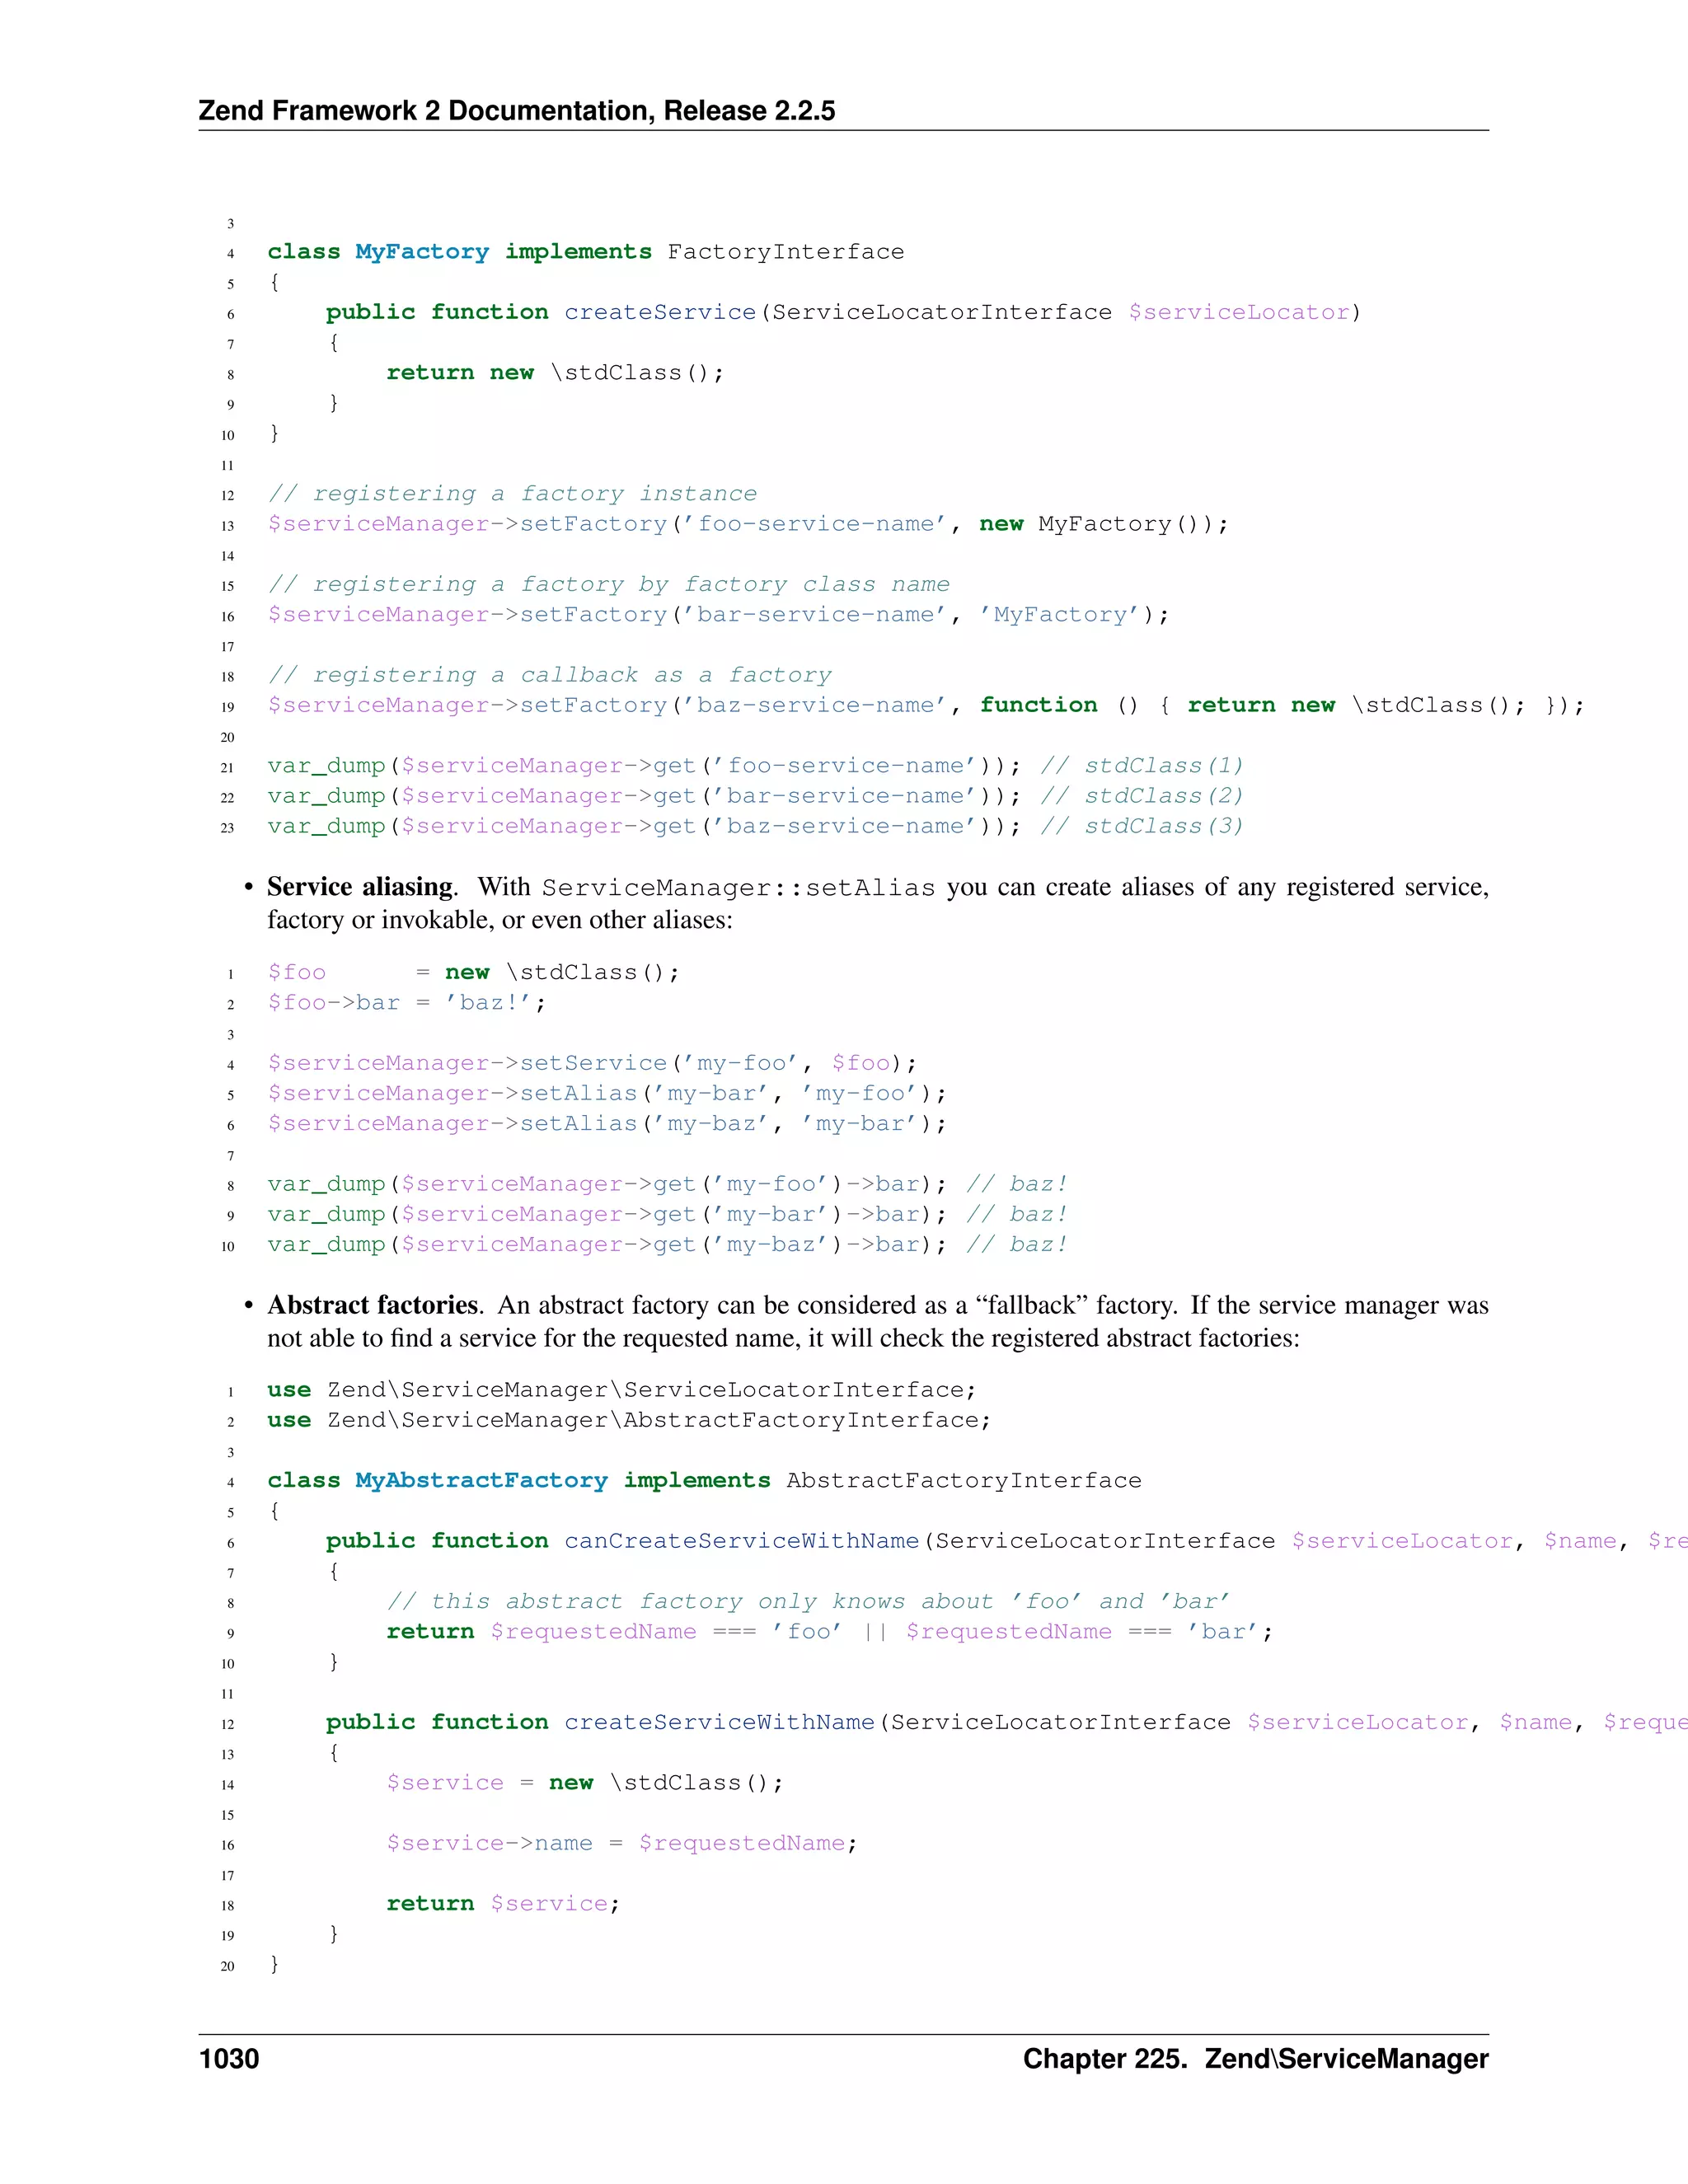Click the page header 'Zend Framework 2 Documentation, Release 2.2.5'

click(516, 110)
